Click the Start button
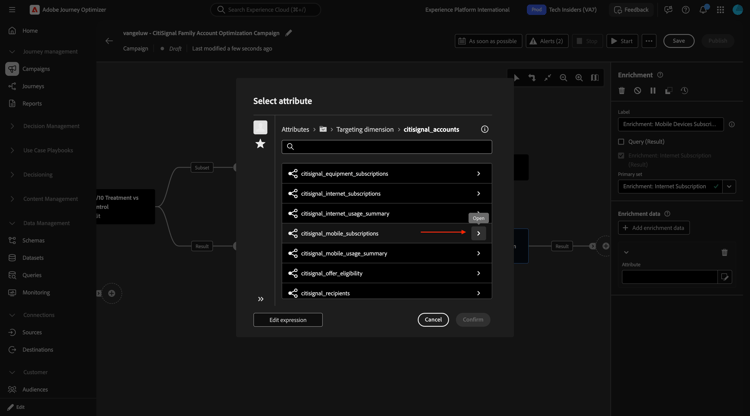The width and height of the screenshot is (750, 416). (x=622, y=41)
